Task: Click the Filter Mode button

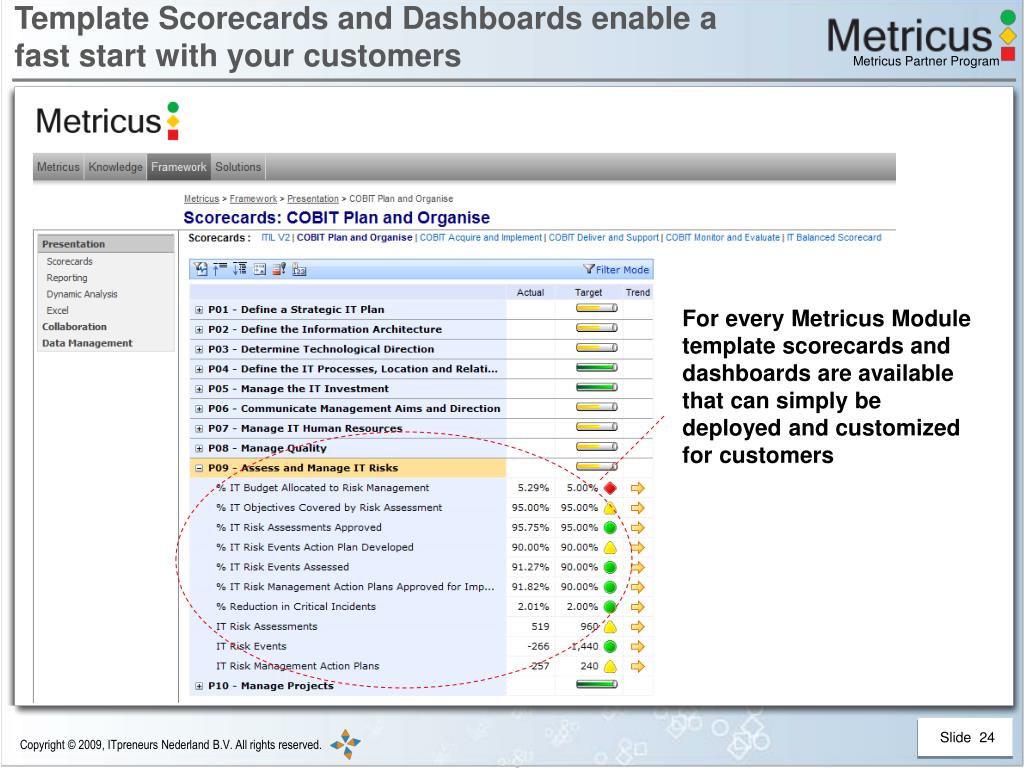Action: pyautogui.click(x=616, y=269)
